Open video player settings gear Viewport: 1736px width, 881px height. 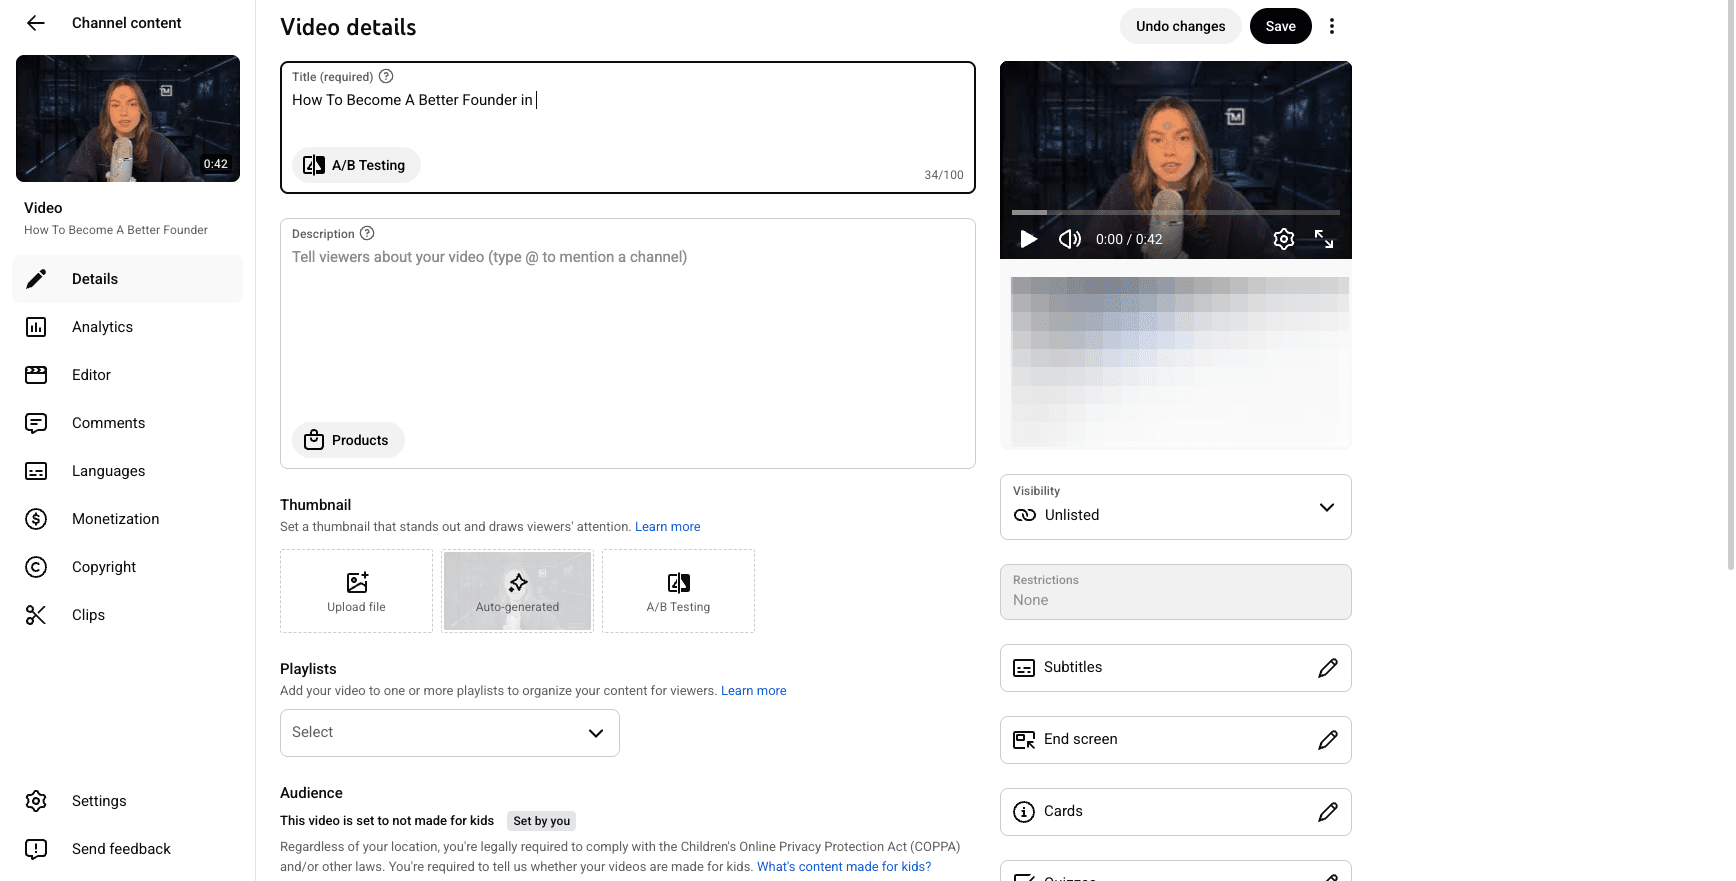point(1284,239)
